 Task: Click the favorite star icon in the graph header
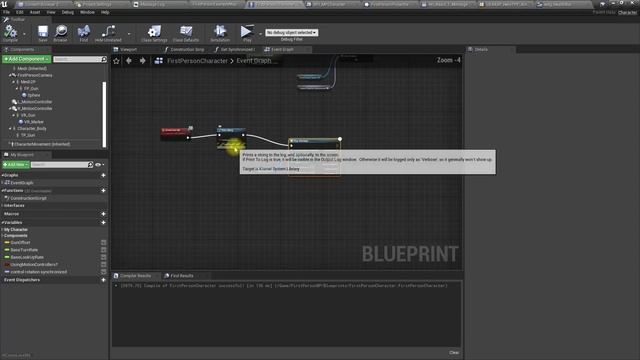(116, 61)
